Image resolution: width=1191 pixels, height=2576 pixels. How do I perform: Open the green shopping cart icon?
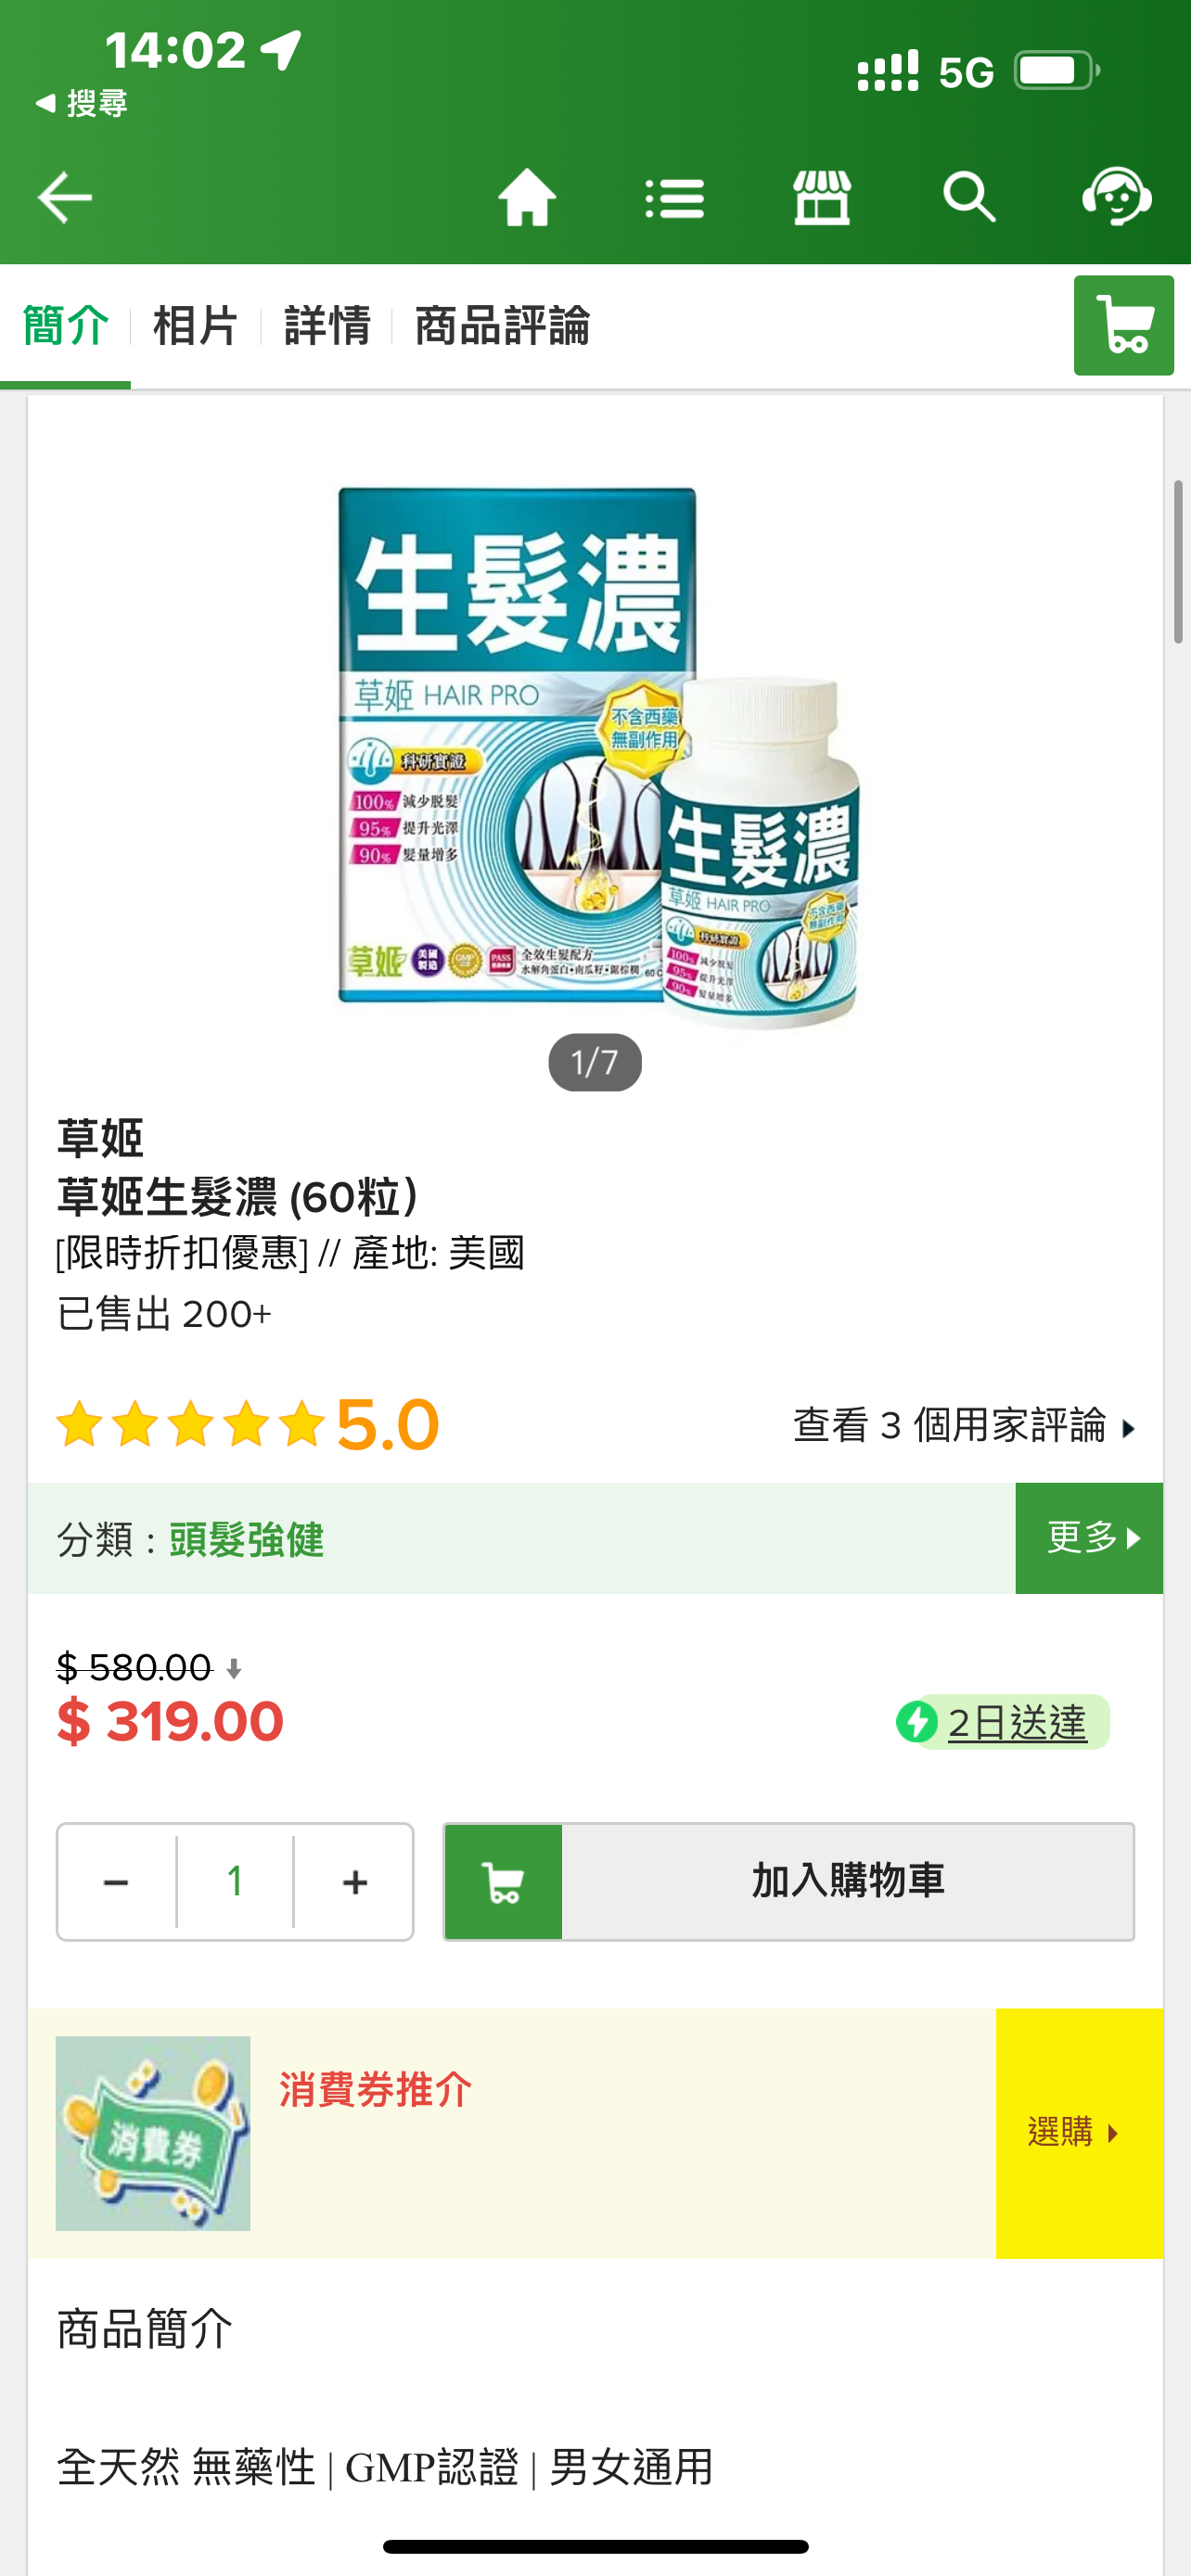tap(1124, 325)
